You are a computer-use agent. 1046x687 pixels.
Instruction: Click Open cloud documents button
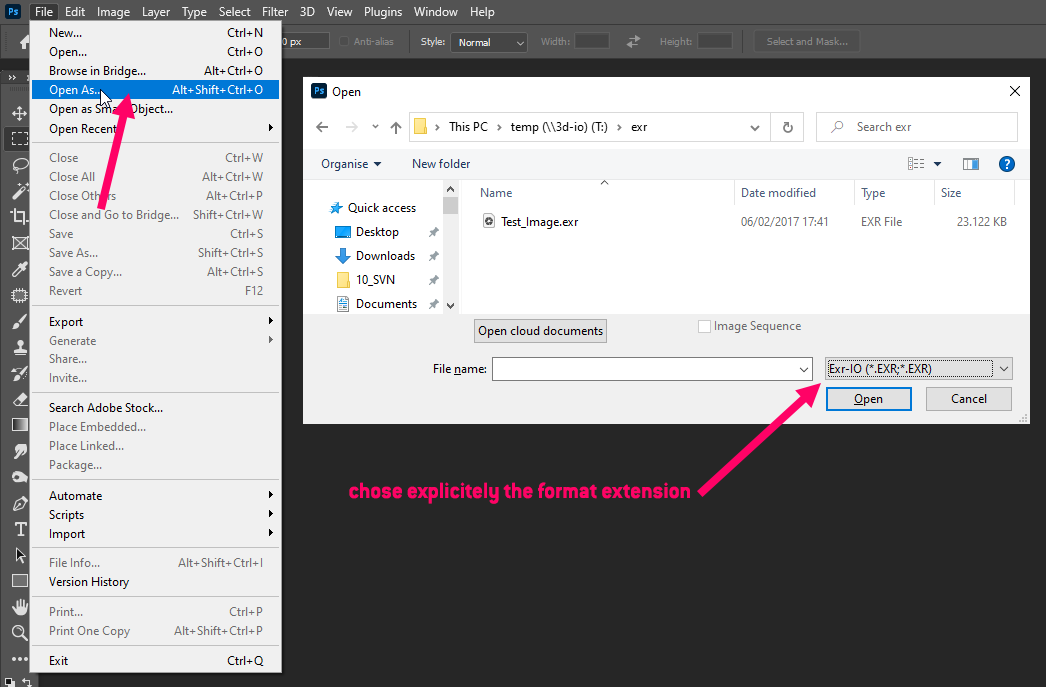(540, 331)
